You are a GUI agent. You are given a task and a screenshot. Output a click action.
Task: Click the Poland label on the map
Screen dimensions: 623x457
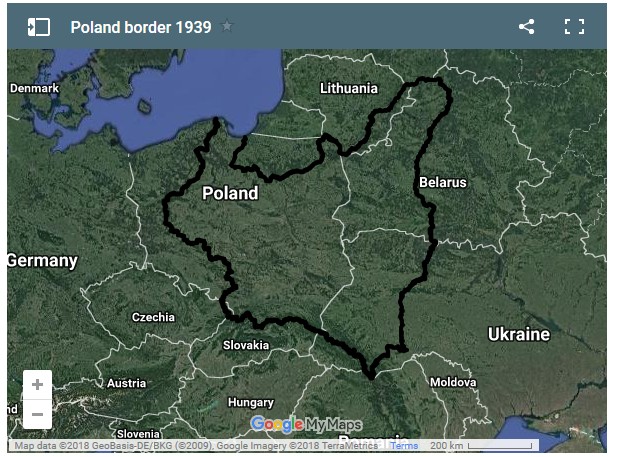(229, 193)
